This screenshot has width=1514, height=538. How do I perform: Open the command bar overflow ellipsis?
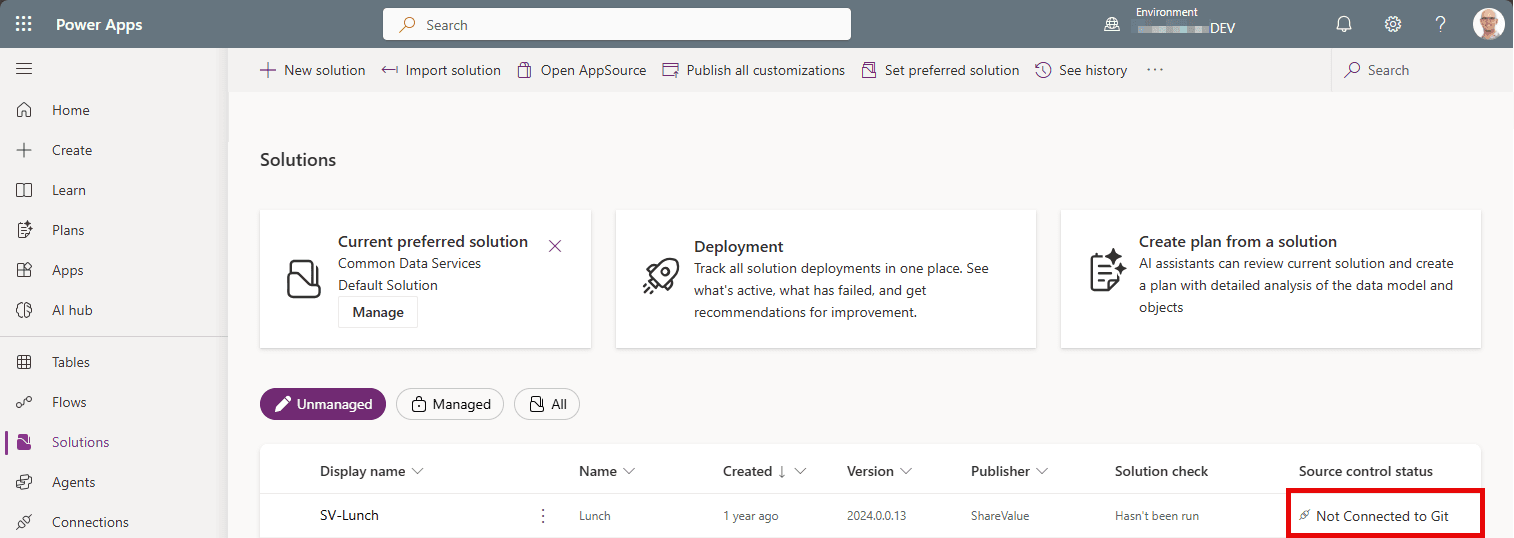[x=1155, y=70]
